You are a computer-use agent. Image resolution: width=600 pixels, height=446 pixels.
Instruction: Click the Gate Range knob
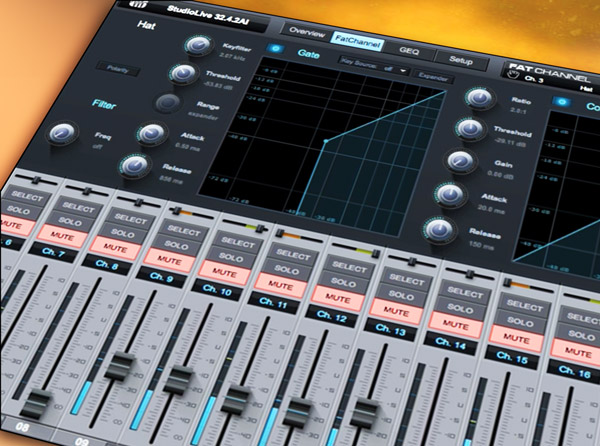coord(168,102)
